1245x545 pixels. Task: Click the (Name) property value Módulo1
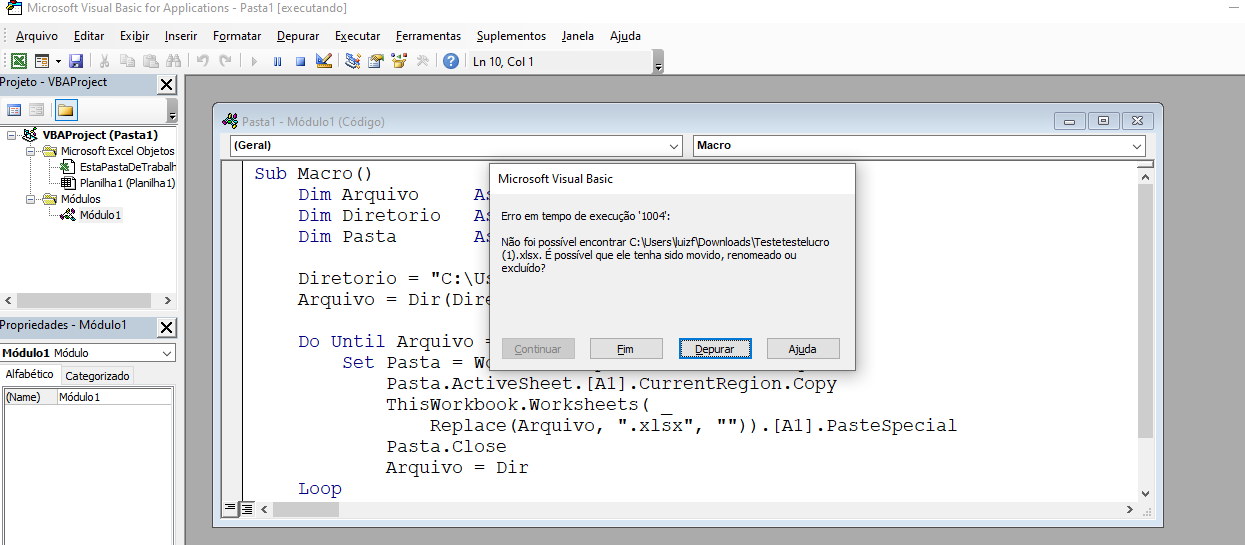coord(114,397)
